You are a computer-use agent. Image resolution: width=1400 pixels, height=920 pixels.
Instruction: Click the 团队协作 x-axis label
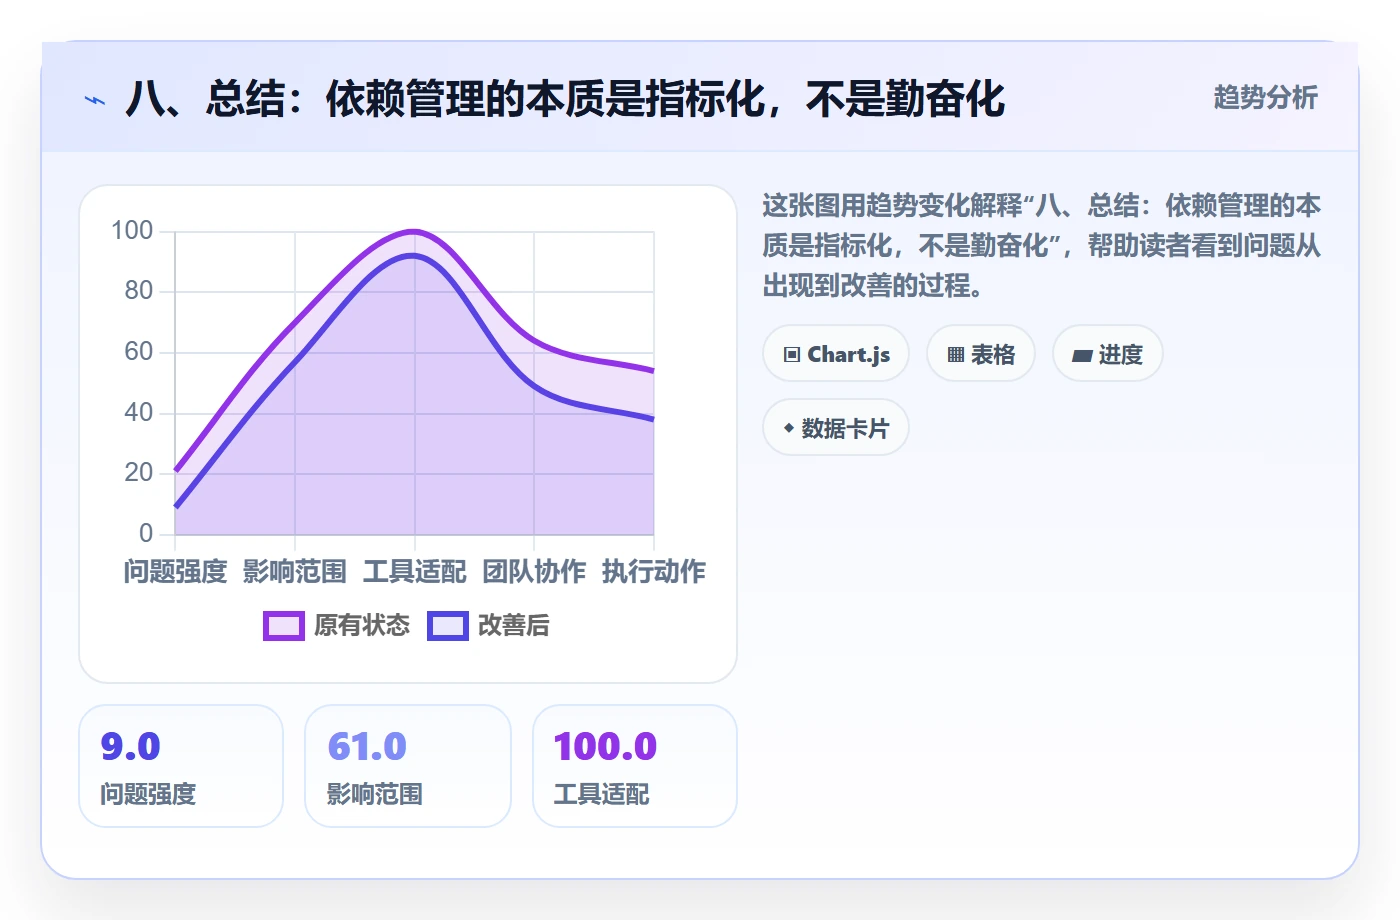click(534, 572)
